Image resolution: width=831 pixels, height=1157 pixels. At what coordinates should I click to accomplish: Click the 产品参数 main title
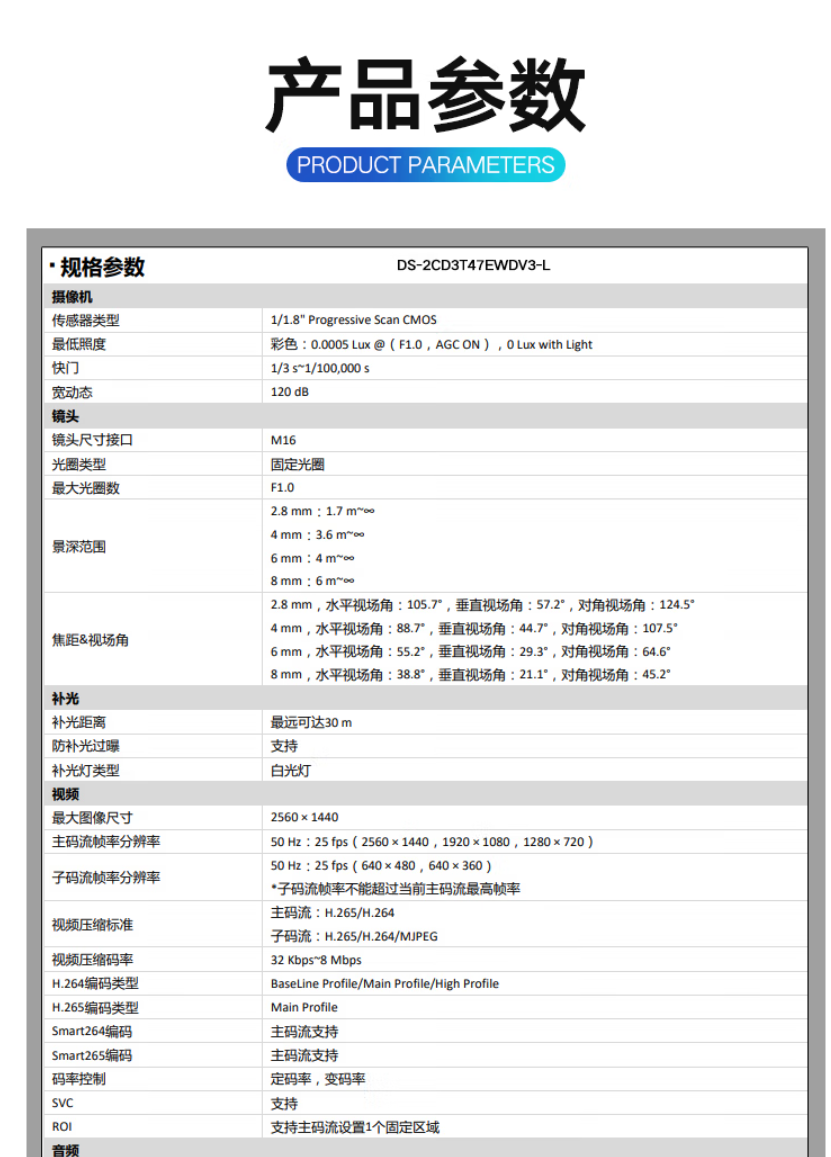pyautogui.click(x=425, y=95)
